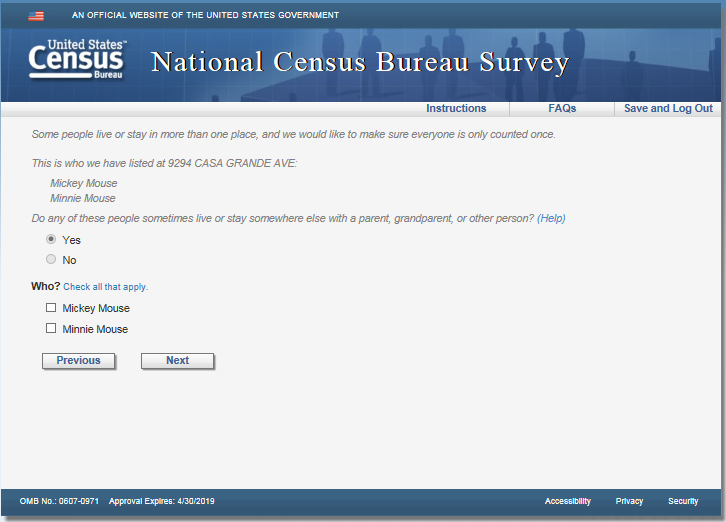Open the FAQs menu item
Image resolution: width=726 pixels, height=522 pixels.
(x=562, y=108)
